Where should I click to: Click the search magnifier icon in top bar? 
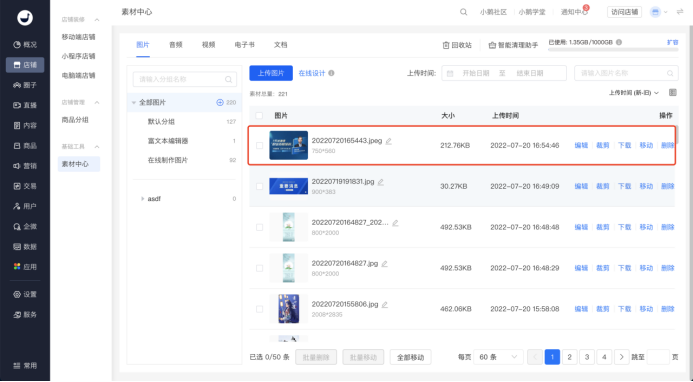[x=463, y=12]
